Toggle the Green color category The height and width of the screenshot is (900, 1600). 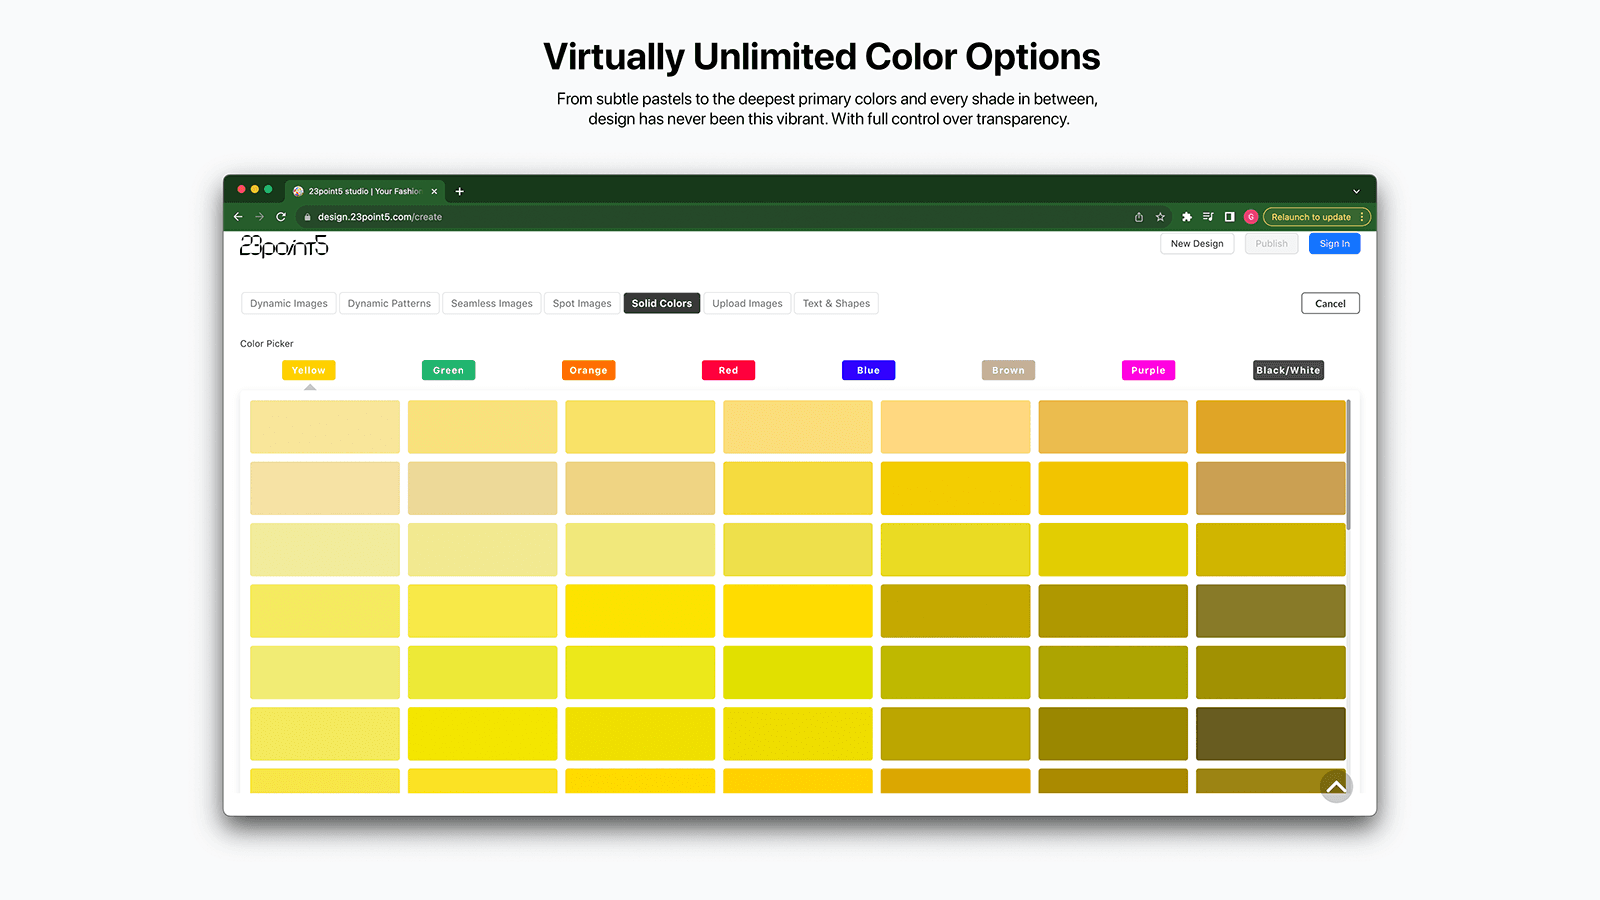point(448,370)
